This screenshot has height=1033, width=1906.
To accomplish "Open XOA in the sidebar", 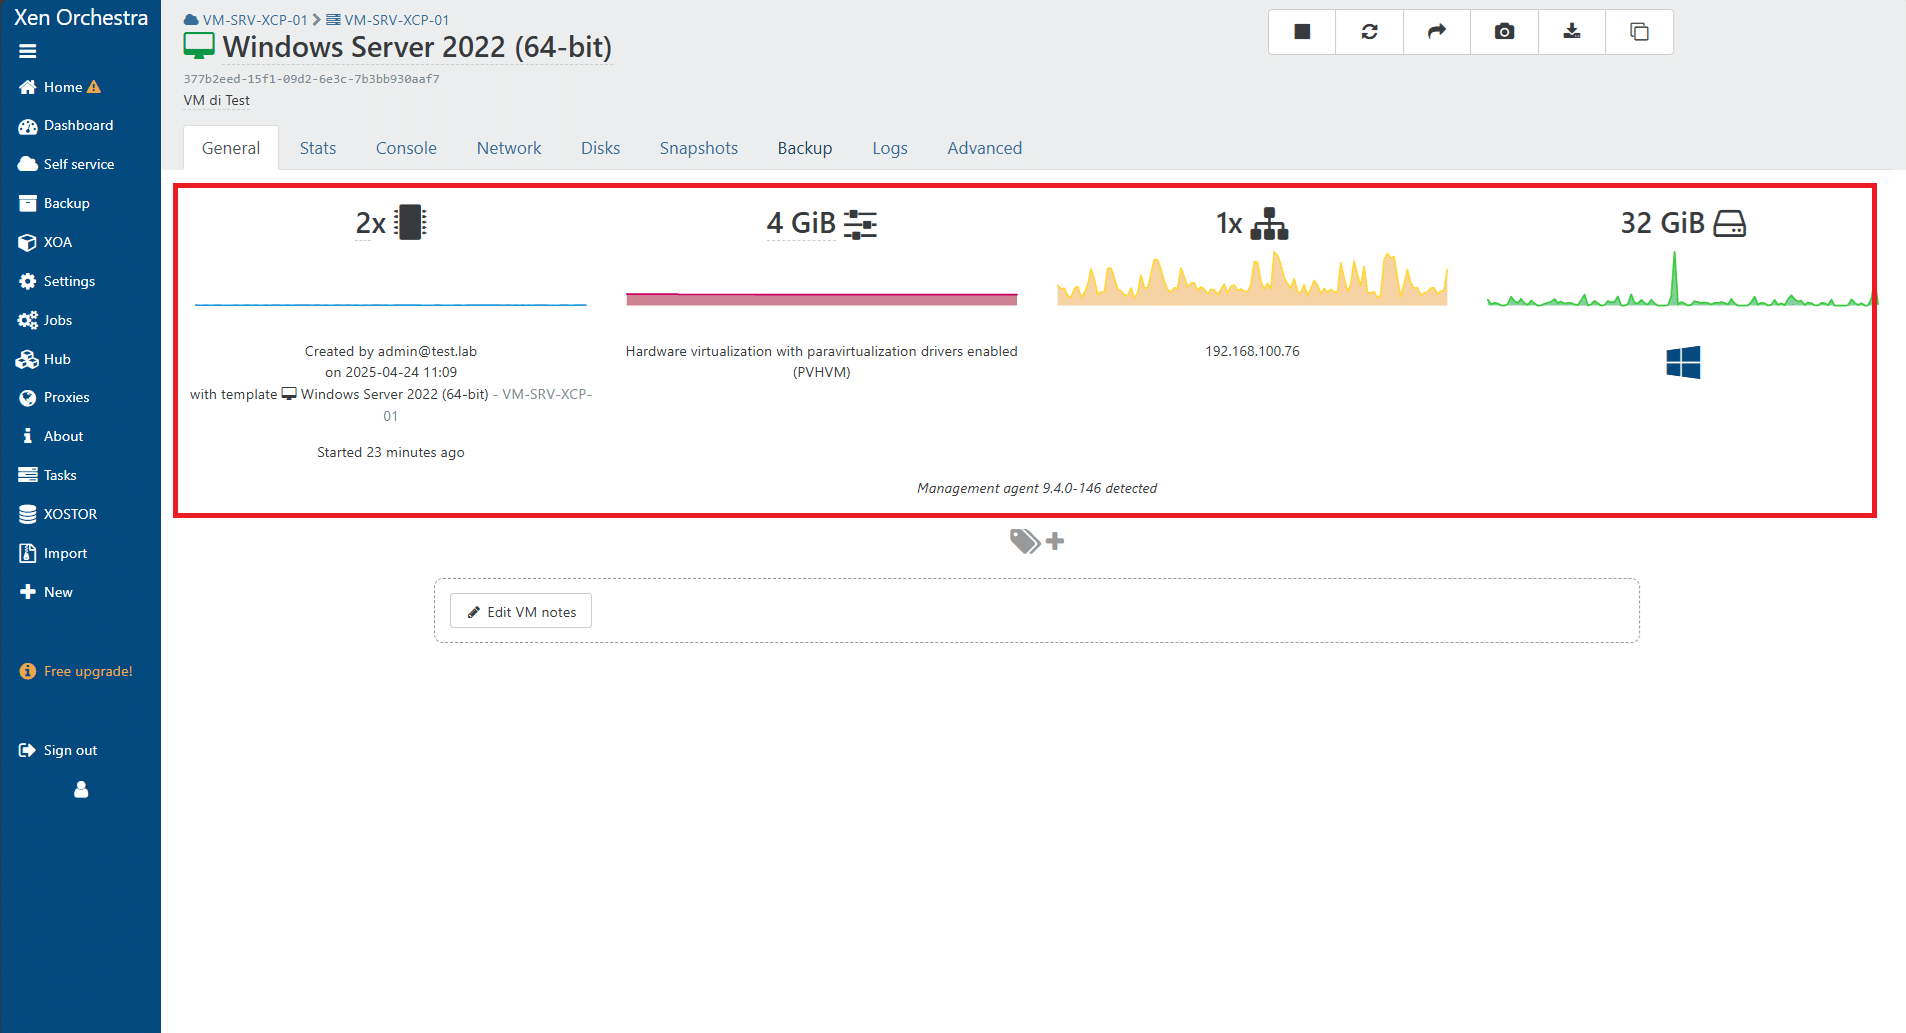I will click(x=45, y=242).
